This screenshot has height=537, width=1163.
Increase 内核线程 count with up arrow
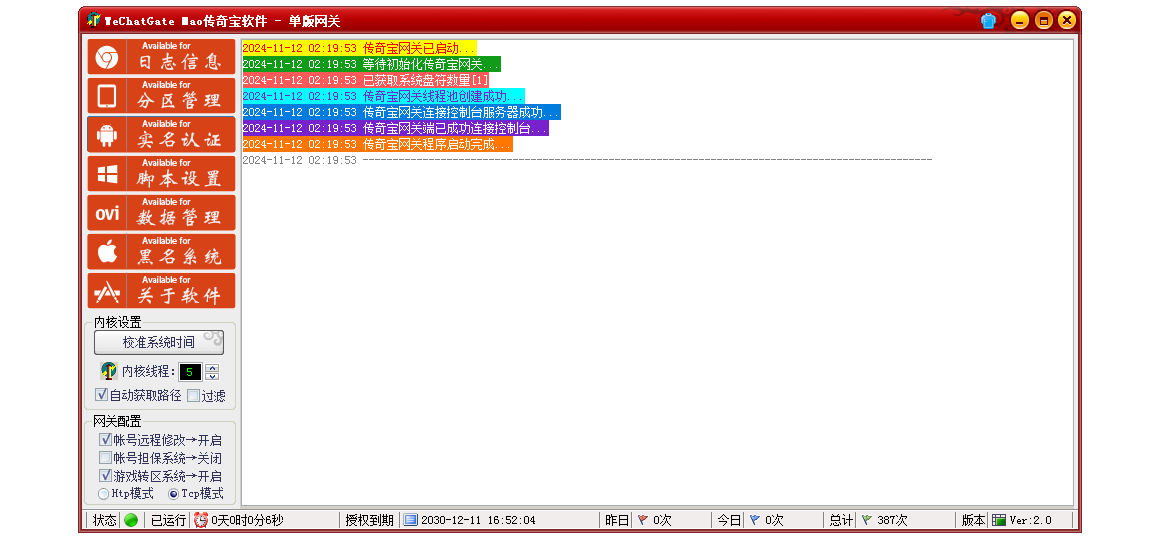(x=211, y=368)
